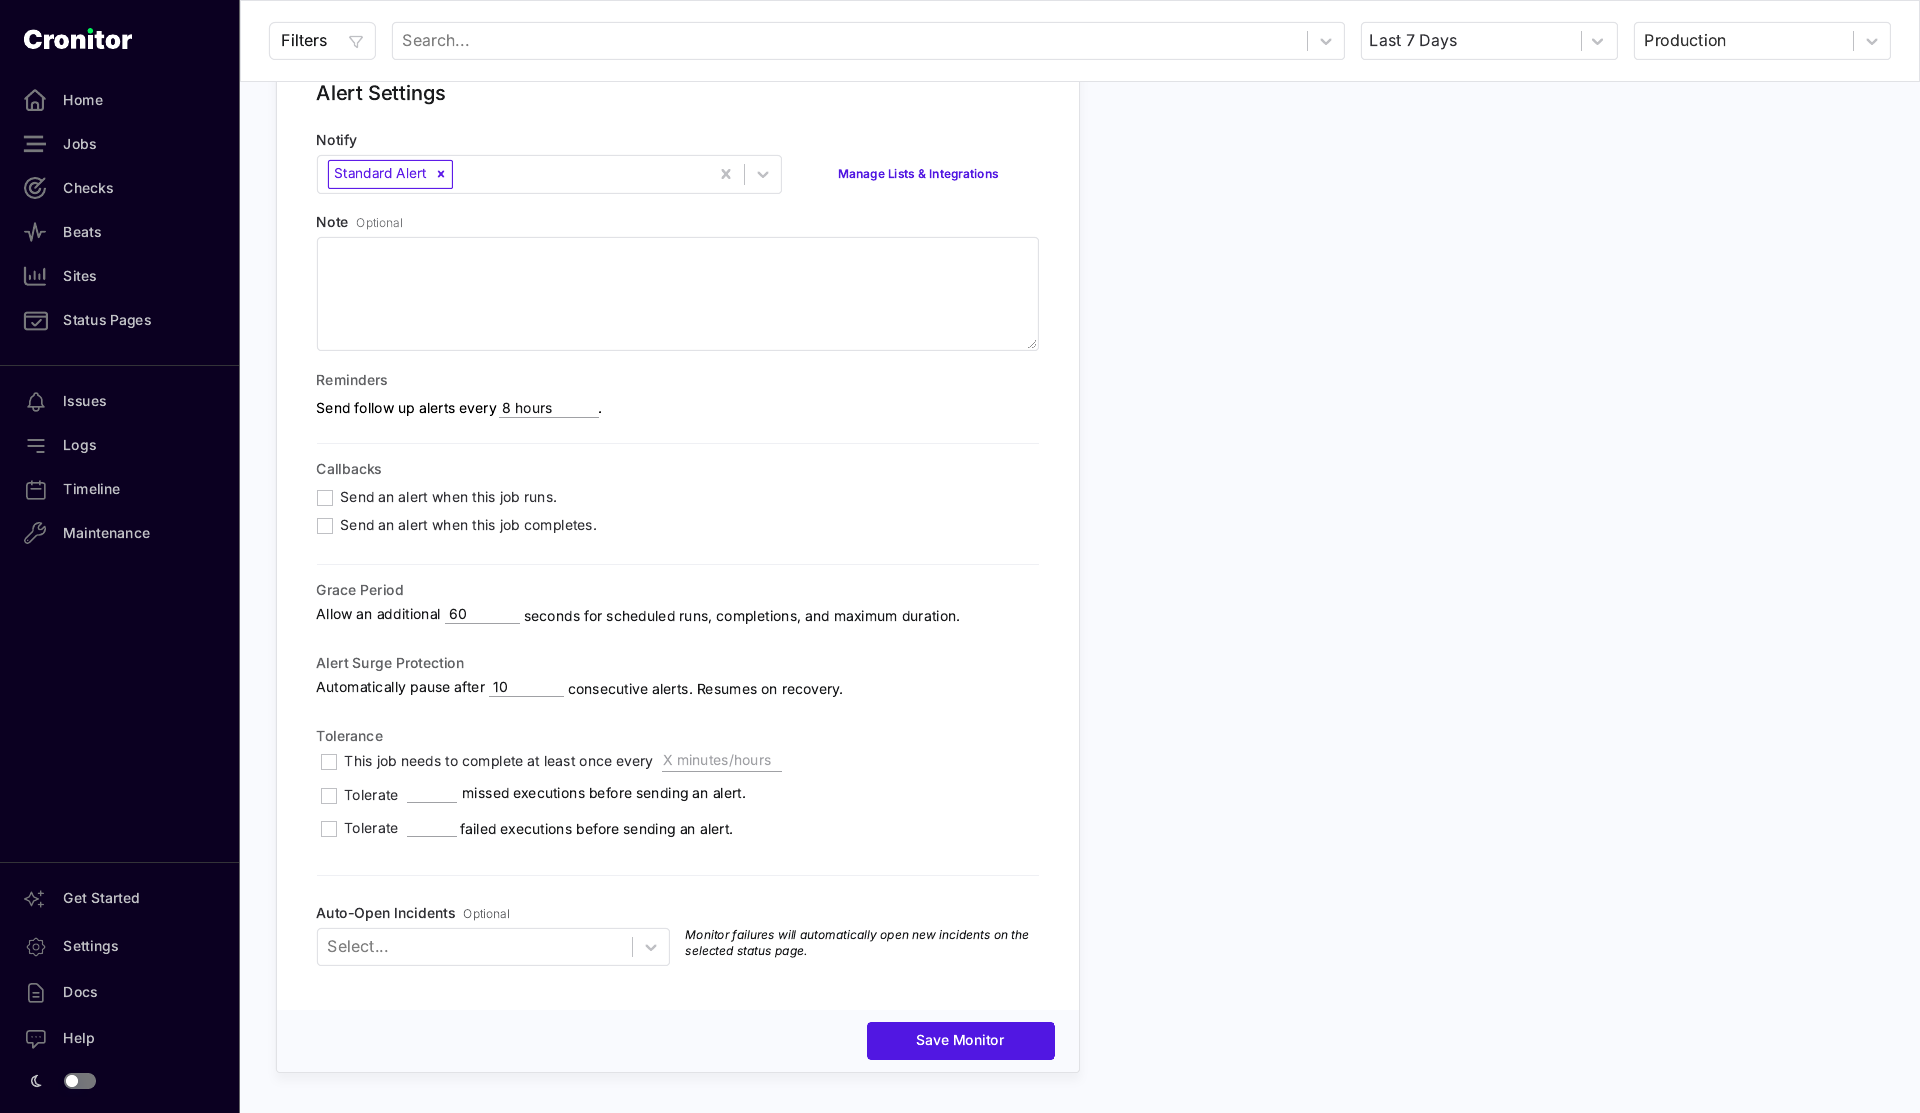The image size is (1920, 1113).
Task: Click the Alert Surge Protection count field
Action: (526, 687)
